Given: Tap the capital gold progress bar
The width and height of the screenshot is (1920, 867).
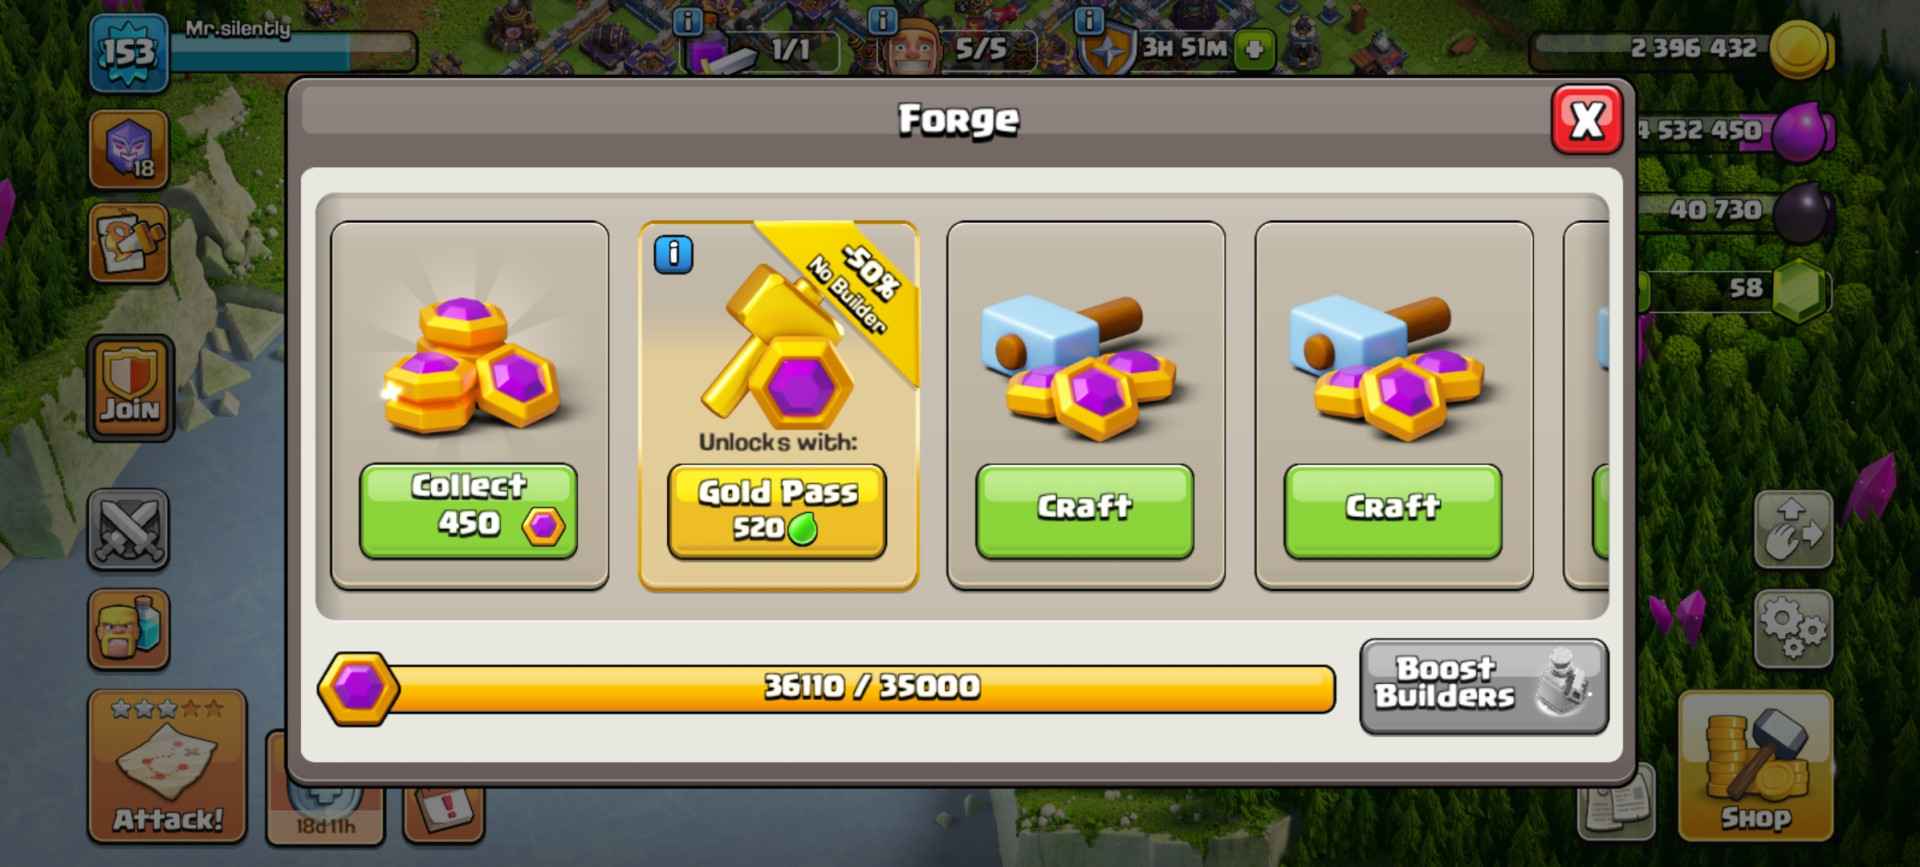Looking at the screenshot, I should point(827,688).
